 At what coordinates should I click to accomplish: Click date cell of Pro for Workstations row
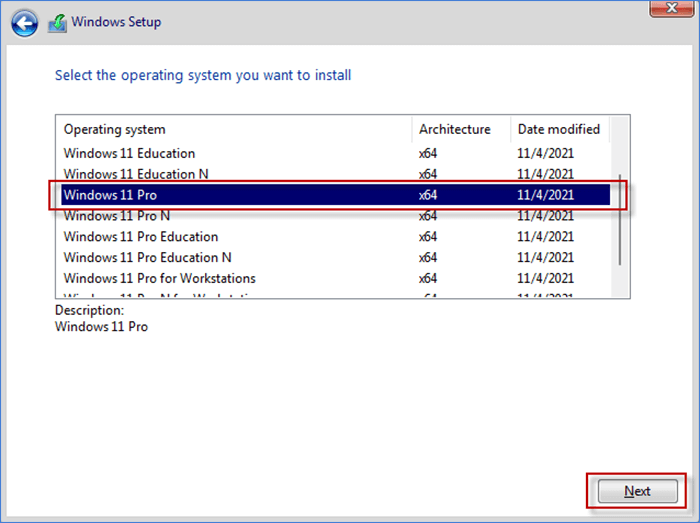tap(545, 279)
